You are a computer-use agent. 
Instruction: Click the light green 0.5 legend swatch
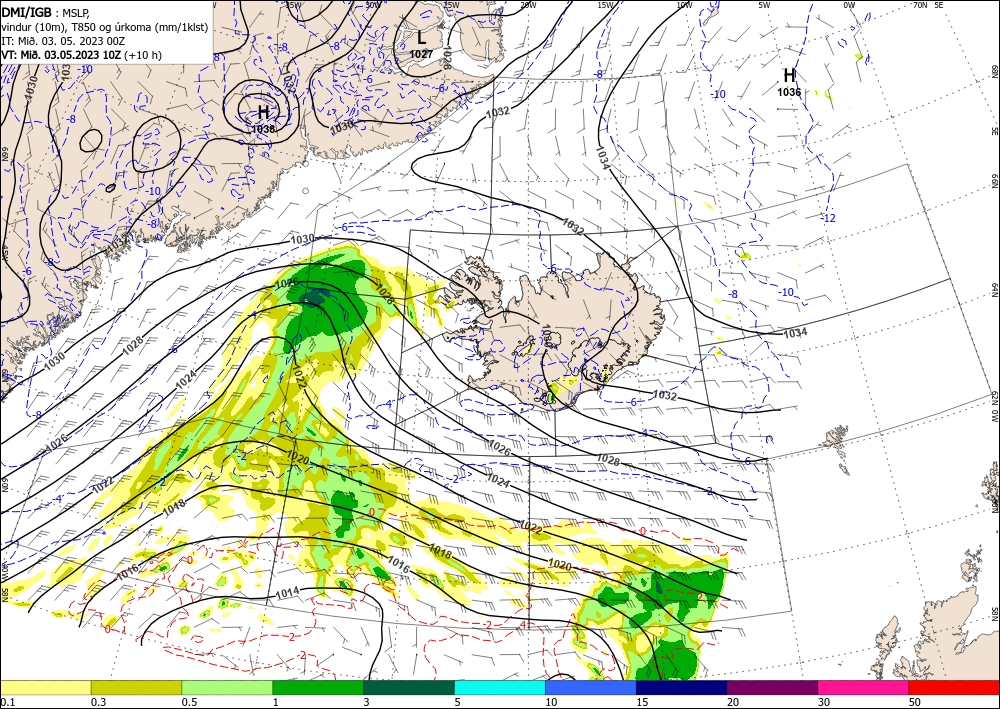[x=227, y=687]
